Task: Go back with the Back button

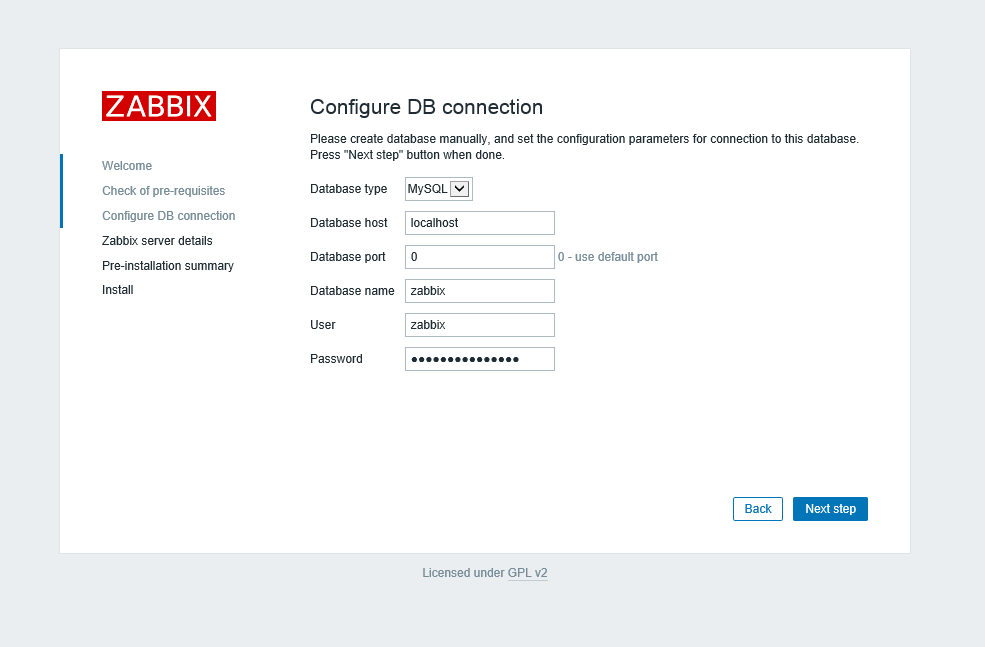Action: [758, 509]
